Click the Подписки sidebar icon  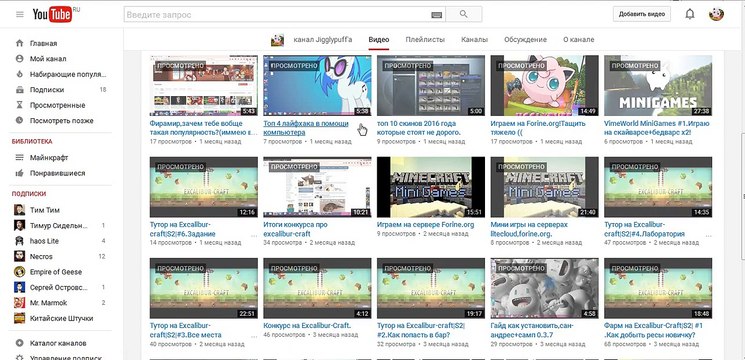point(19,90)
